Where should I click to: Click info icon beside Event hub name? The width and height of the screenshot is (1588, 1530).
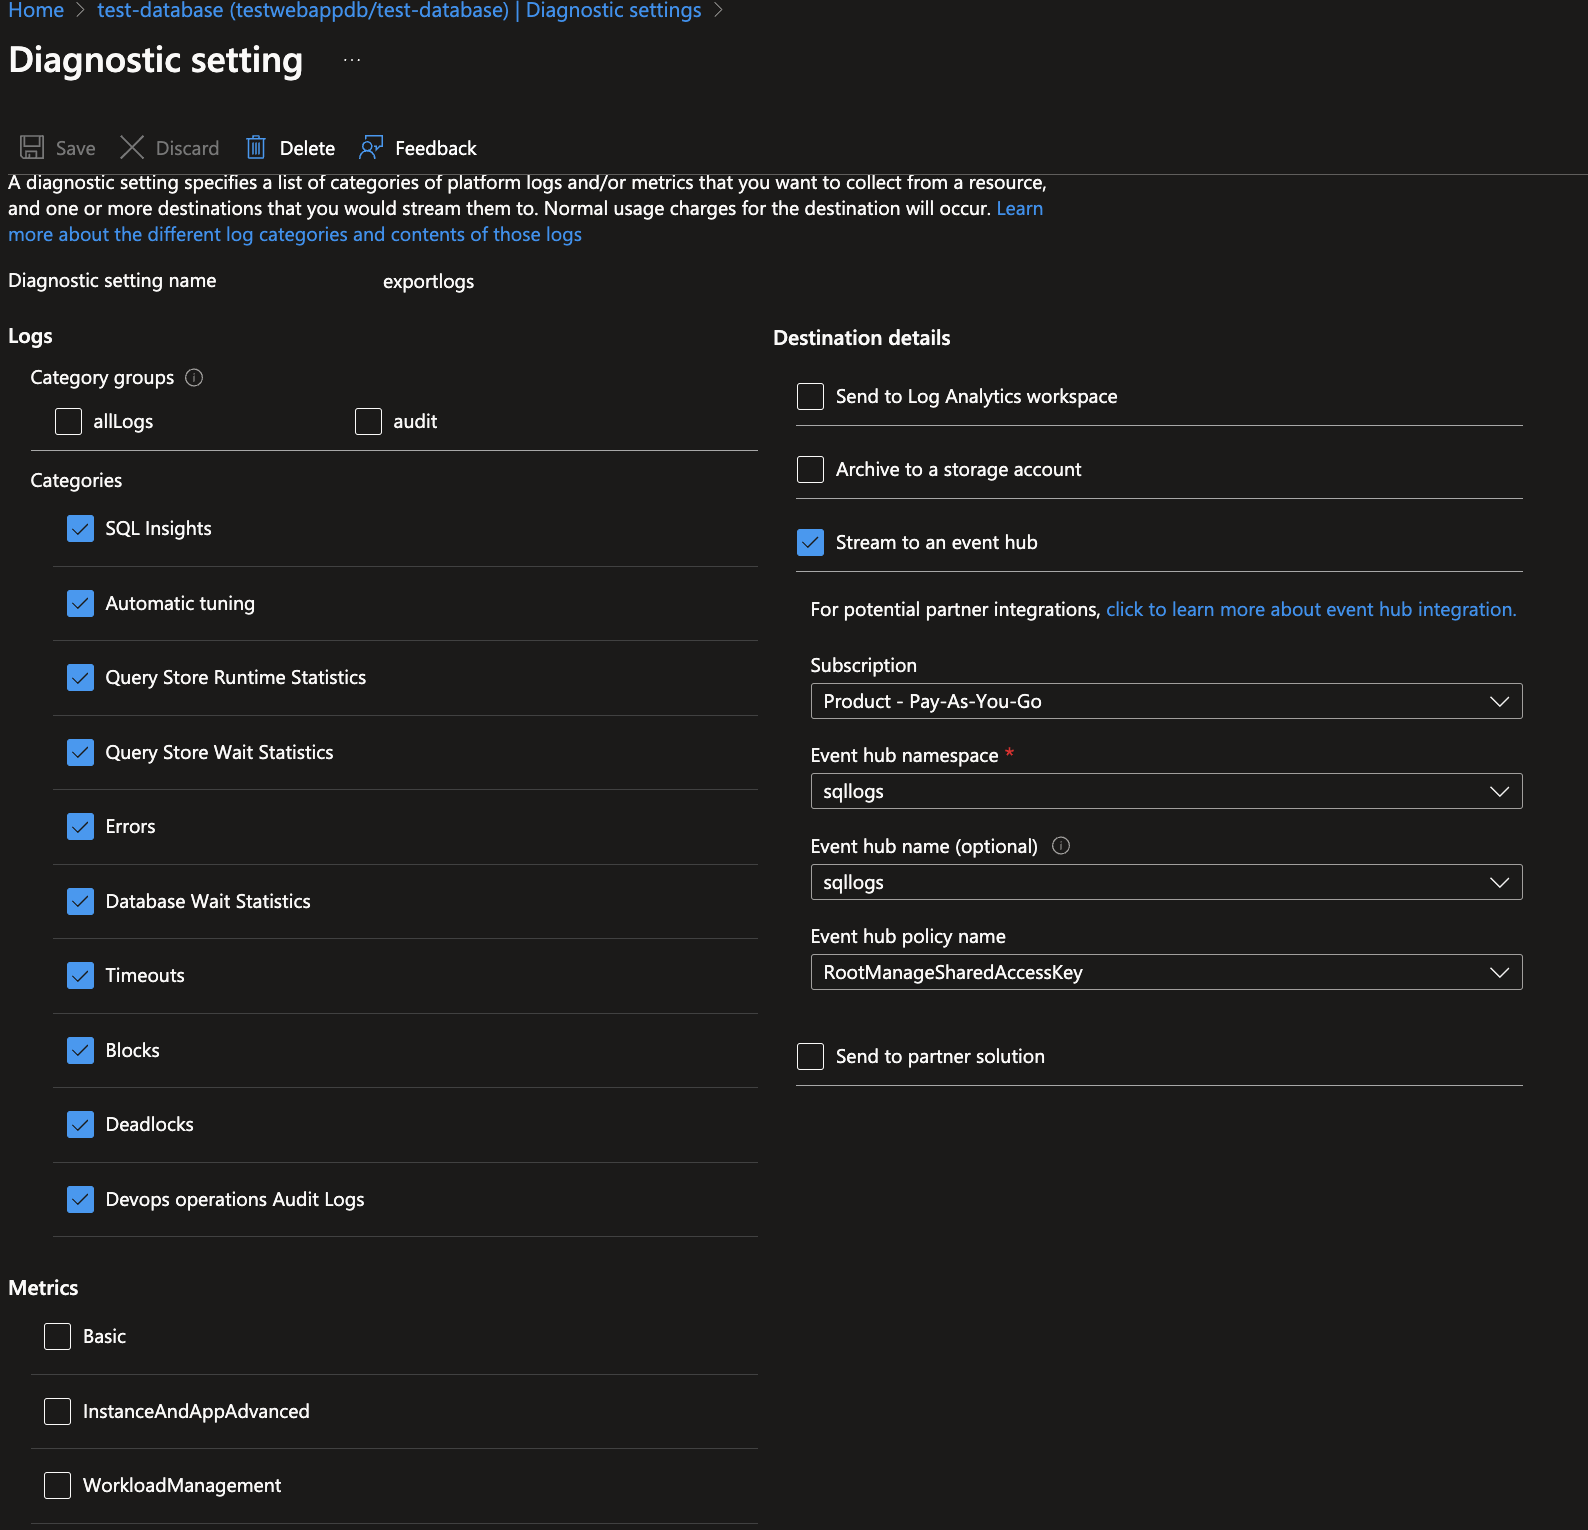tap(1061, 846)
